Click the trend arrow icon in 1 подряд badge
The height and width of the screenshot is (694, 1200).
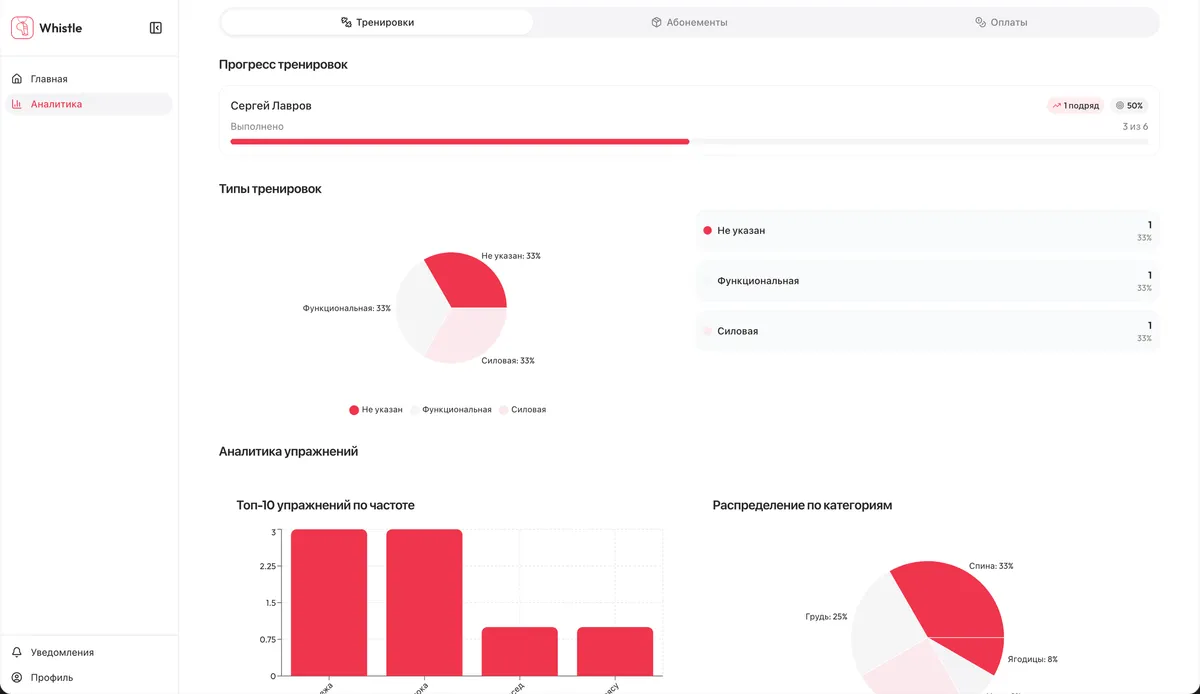point(1056,106)
